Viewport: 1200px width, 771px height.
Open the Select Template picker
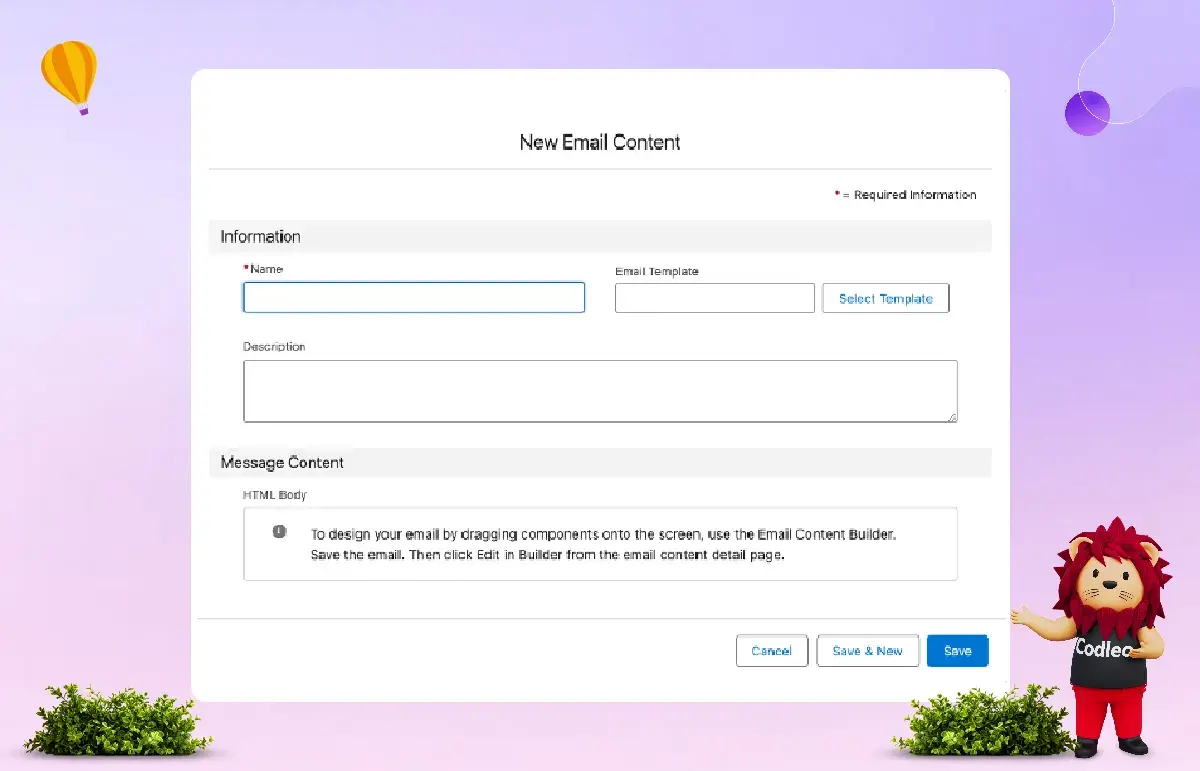click(886, 298)
